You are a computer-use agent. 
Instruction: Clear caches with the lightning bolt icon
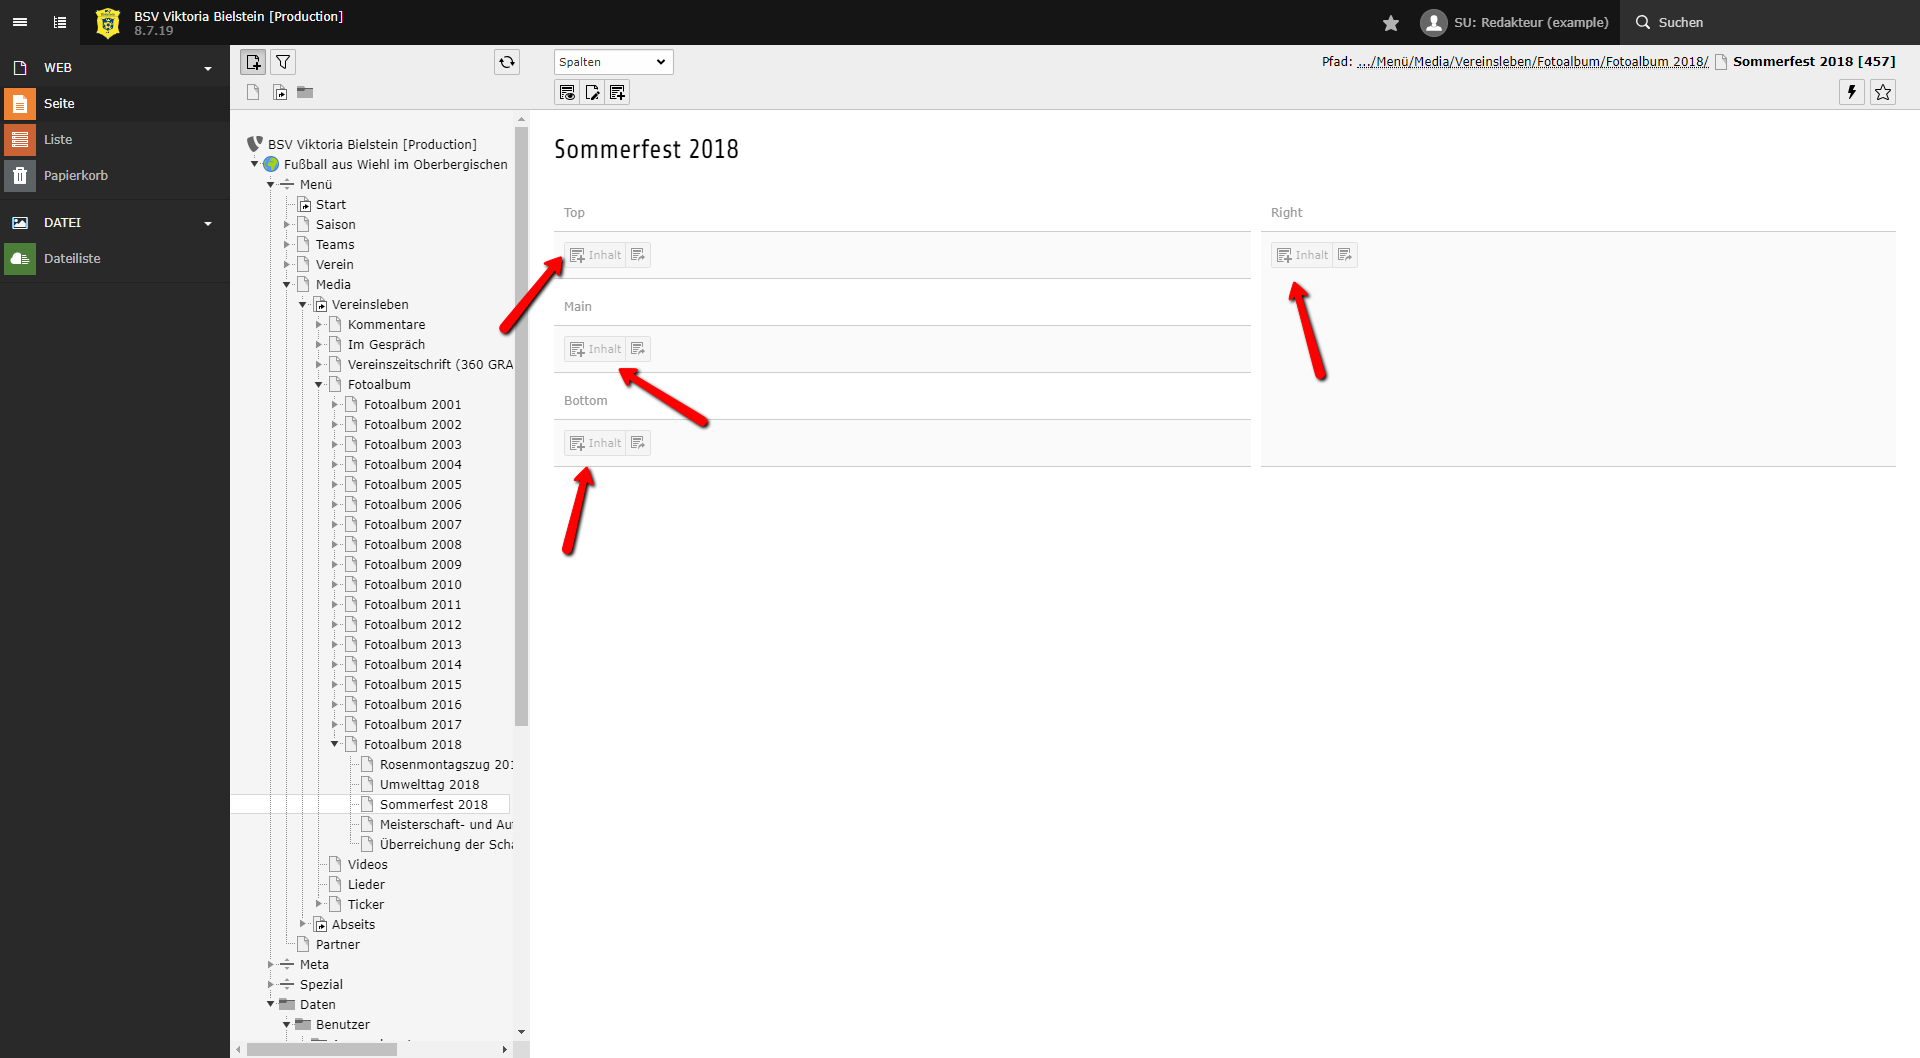pyautogui.click(x=1851, y=92)
